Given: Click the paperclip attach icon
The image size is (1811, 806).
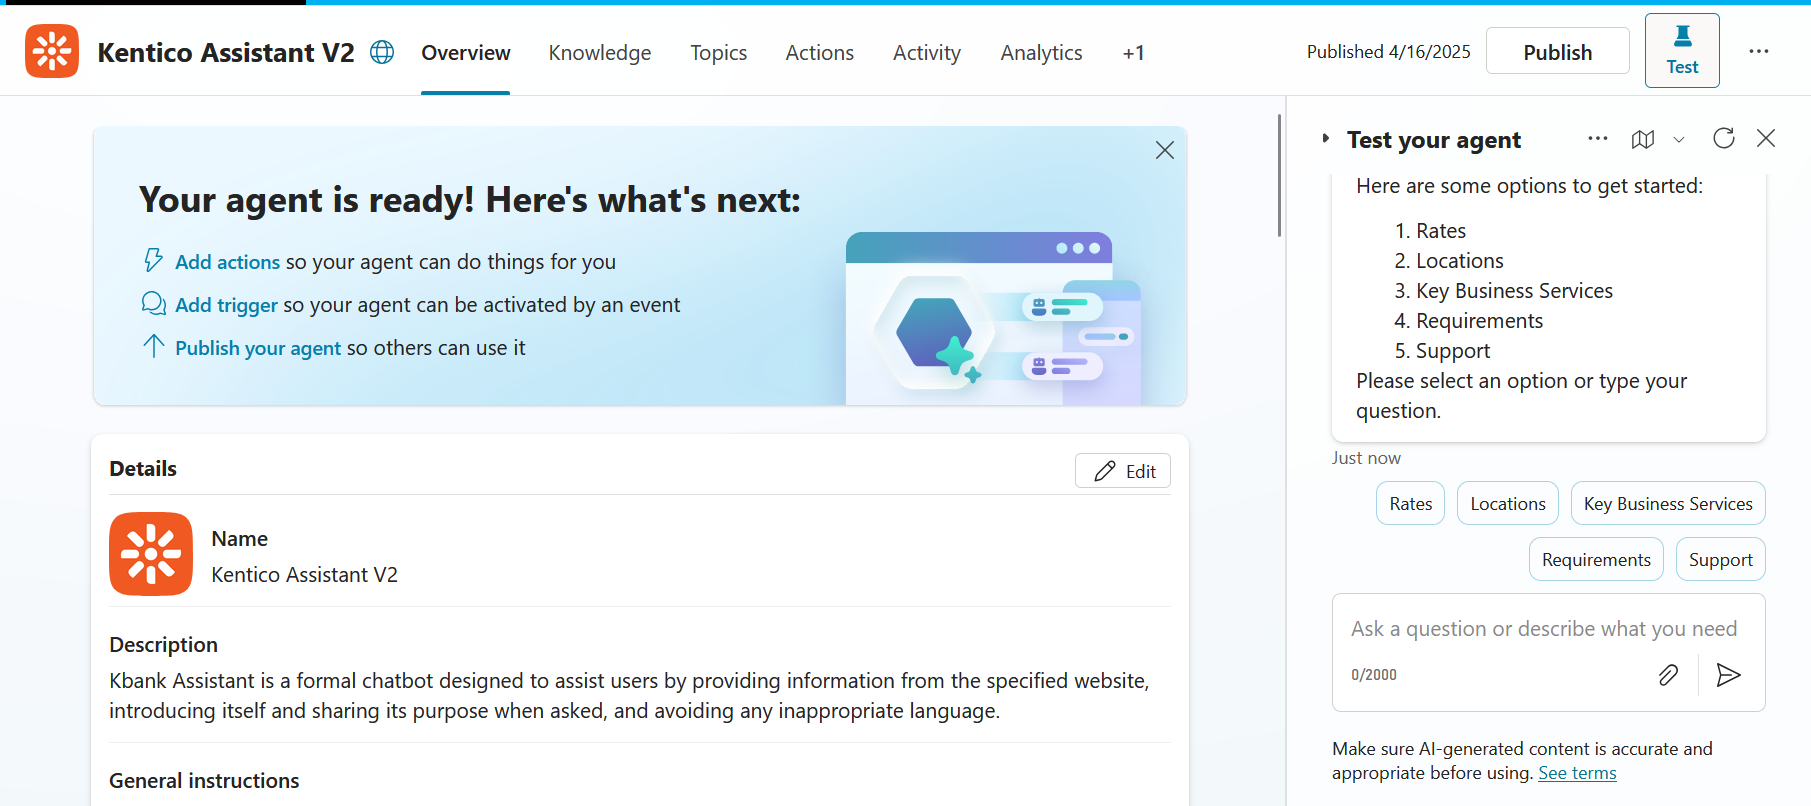Looking at the screenshot, I should [1668, 675].
